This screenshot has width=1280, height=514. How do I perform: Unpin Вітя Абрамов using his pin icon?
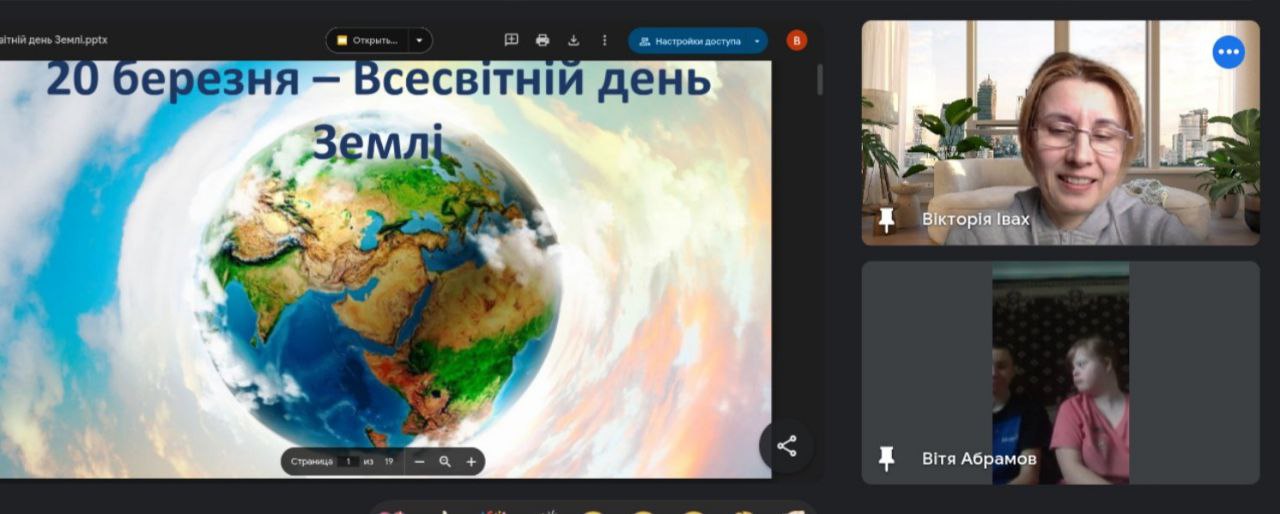(886, 458)
